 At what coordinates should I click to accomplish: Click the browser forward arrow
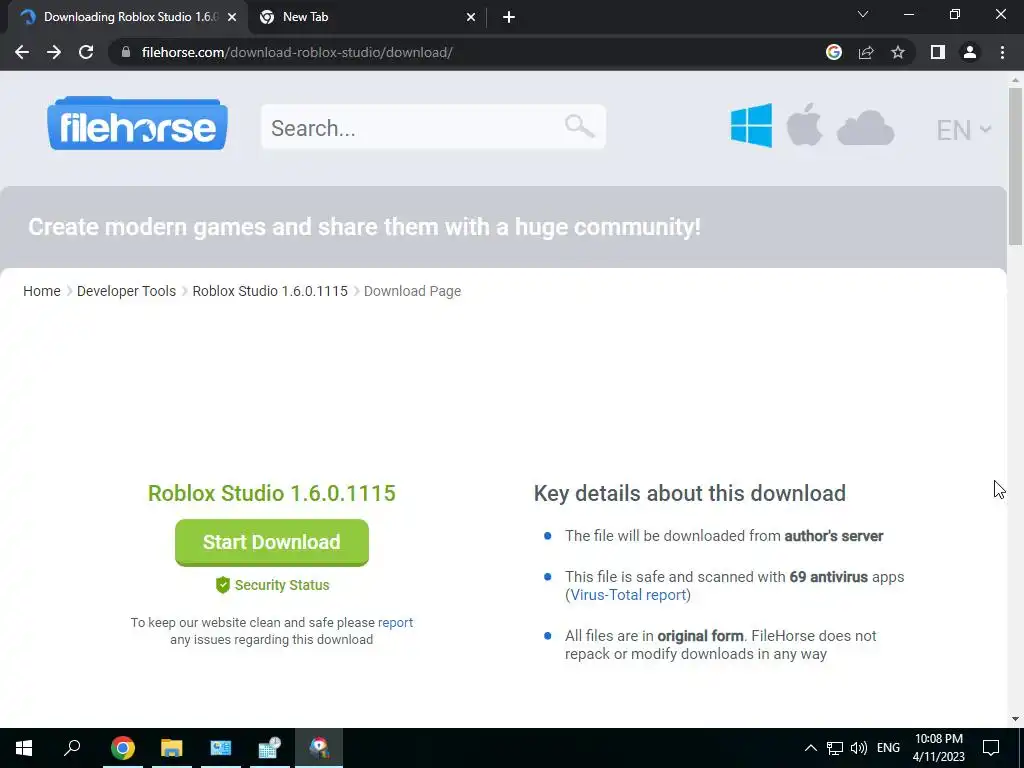[x=54, y=52]
